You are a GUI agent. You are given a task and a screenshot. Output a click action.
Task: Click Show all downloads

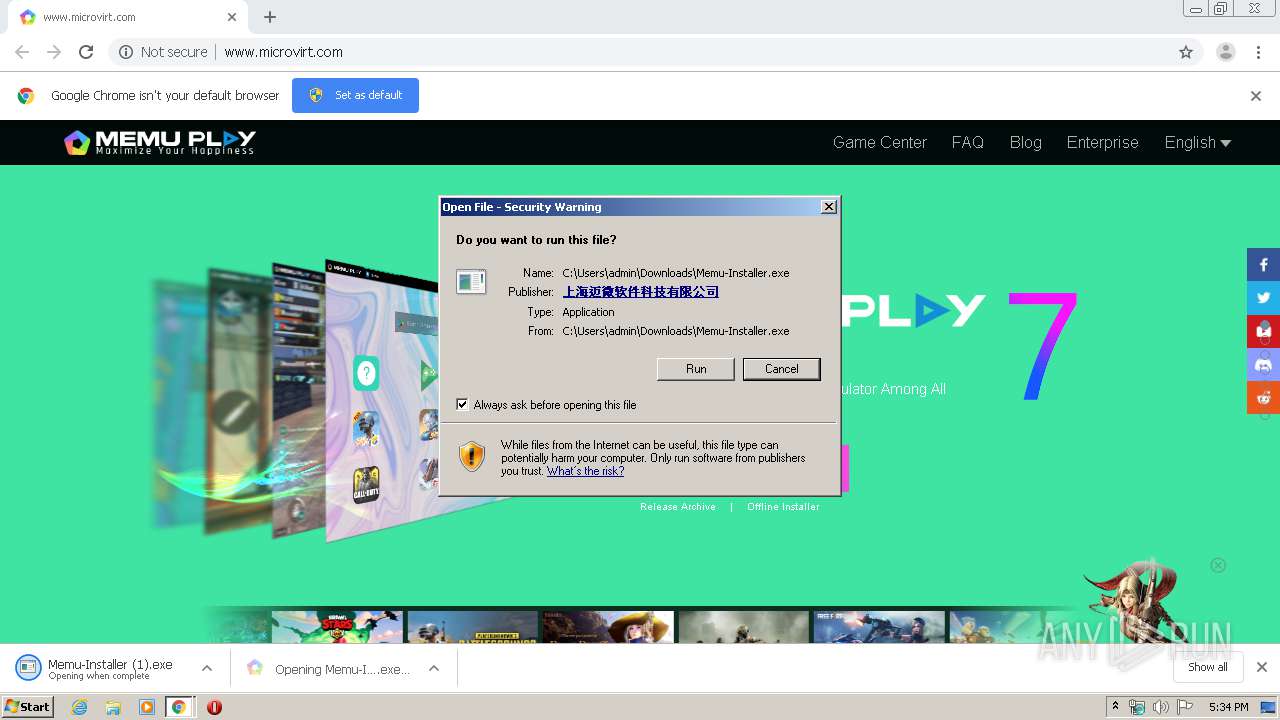pyautogui.click(x=1208, y=667)
